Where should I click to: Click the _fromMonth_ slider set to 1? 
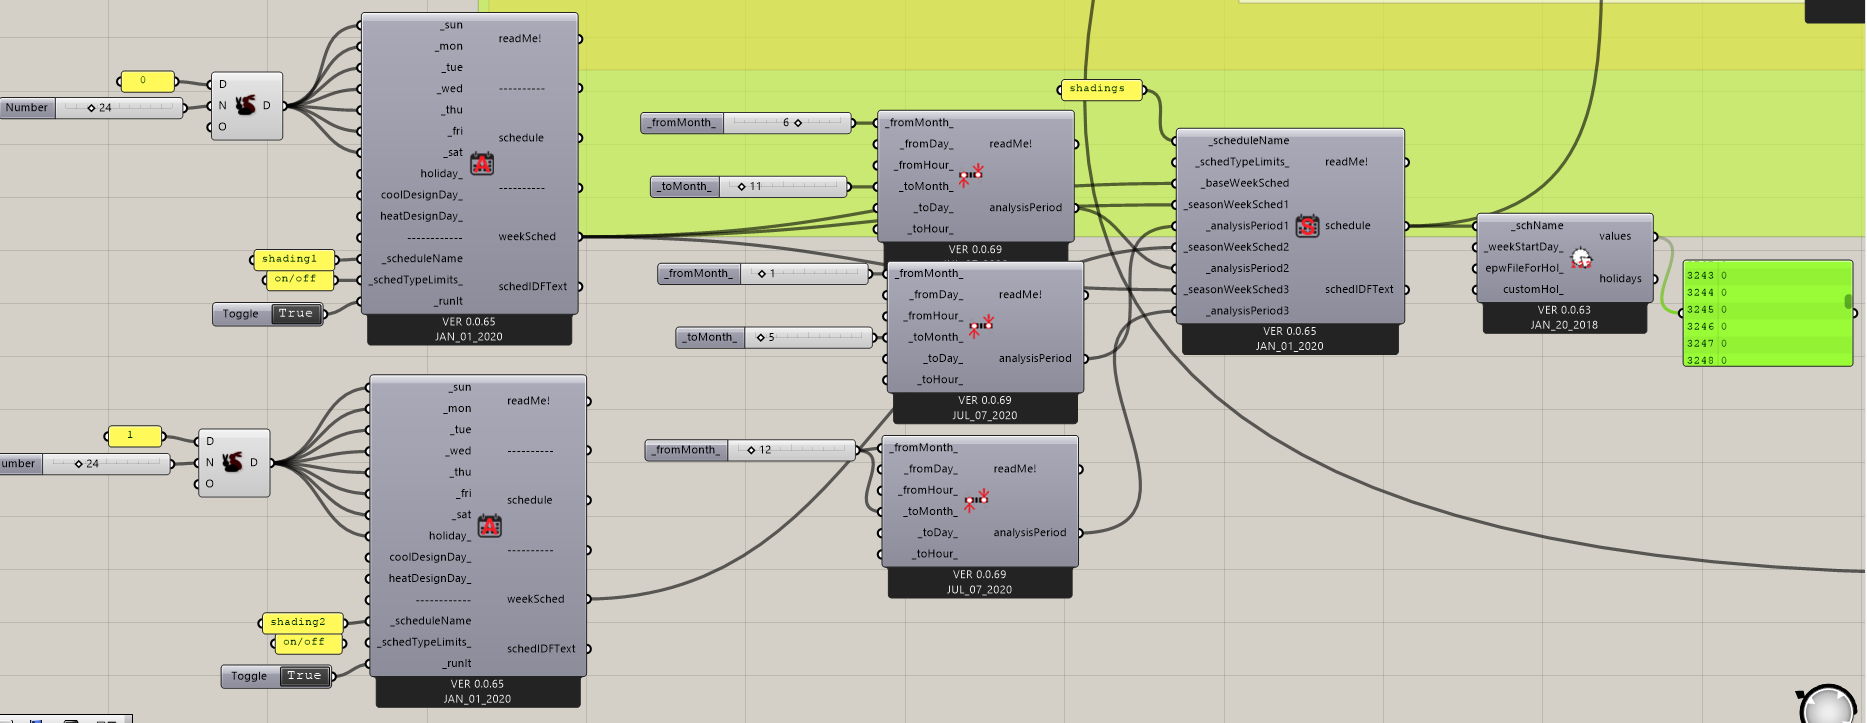click(764, 274)
